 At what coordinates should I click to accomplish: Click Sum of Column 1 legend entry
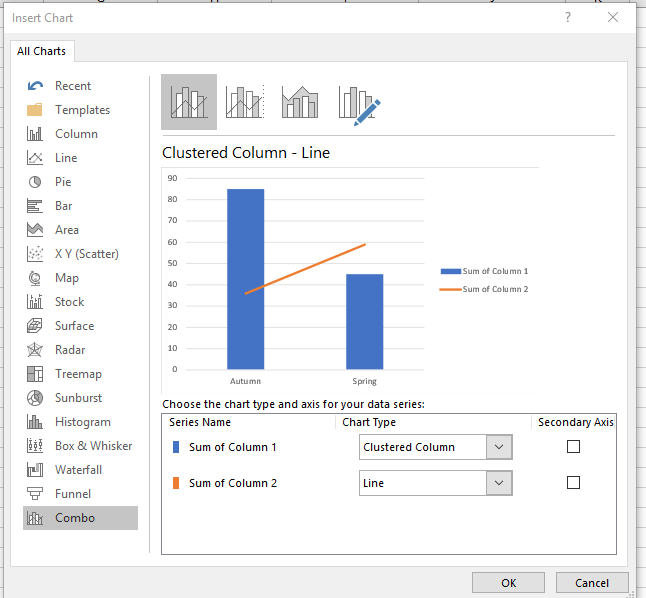click(x=484, y=271)
